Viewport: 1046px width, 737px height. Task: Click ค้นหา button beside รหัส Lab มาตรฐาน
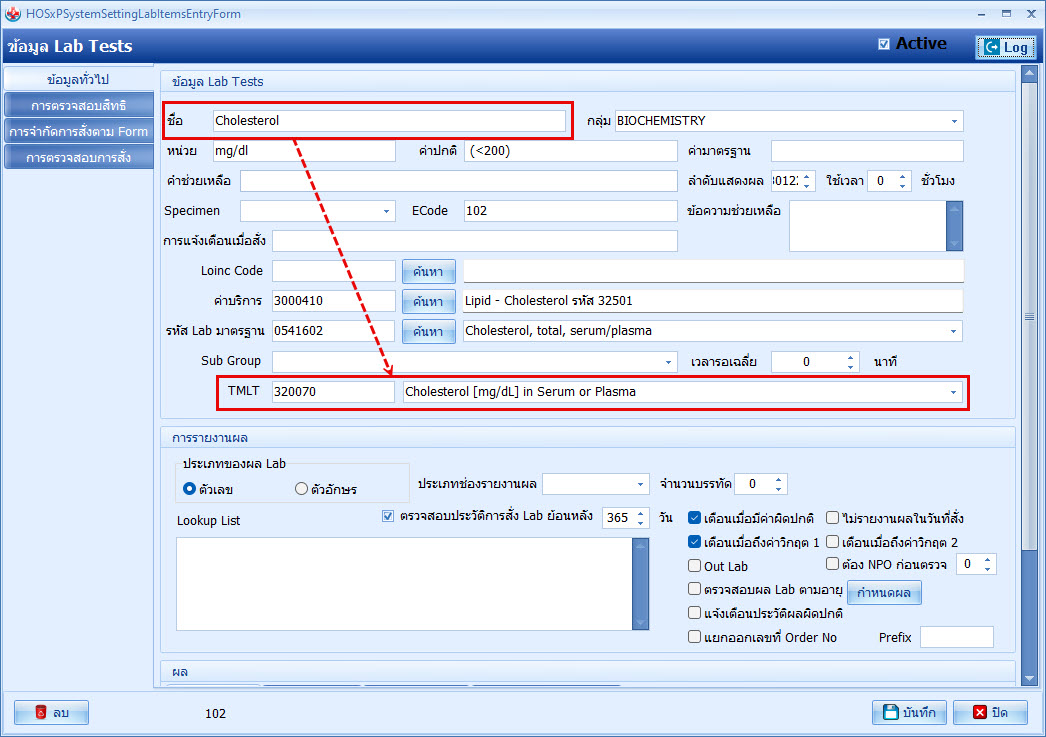(428, 331)
